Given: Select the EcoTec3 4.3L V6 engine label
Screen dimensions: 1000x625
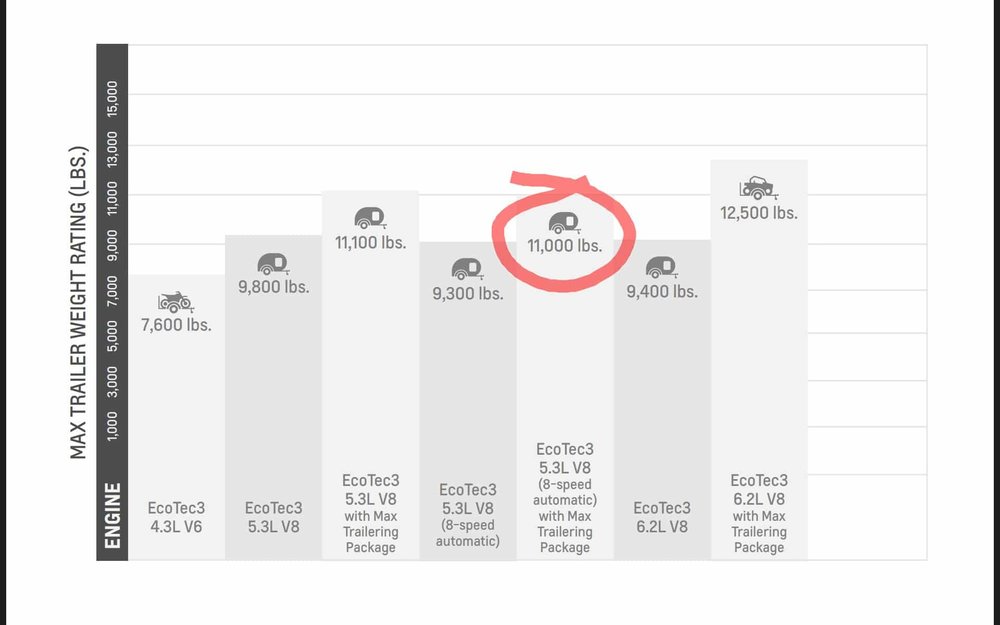Looking at the screenshot, I should 175,517.
